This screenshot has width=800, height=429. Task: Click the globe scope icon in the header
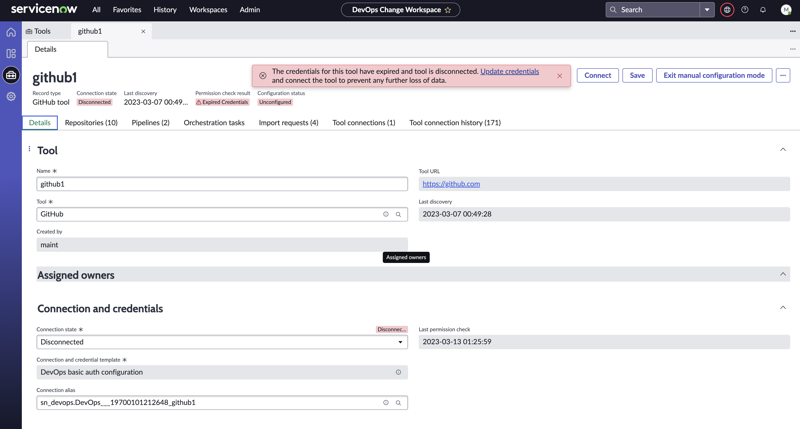[727, 10]
